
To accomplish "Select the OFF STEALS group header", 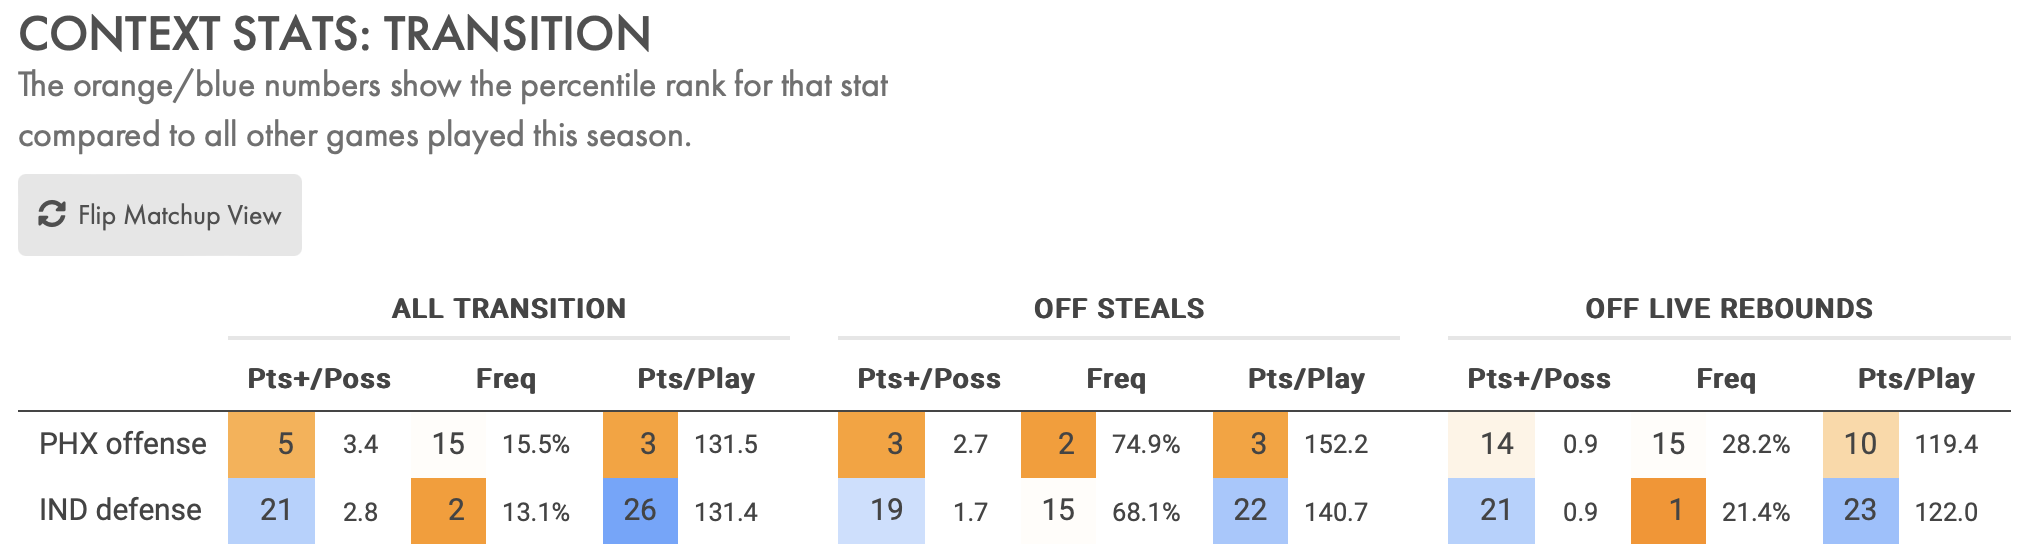I will (x=1119, y=308).
